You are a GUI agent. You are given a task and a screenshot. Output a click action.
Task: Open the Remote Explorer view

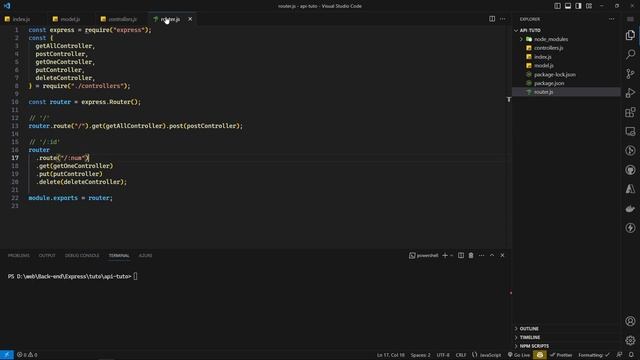click(x=630, y=131)
